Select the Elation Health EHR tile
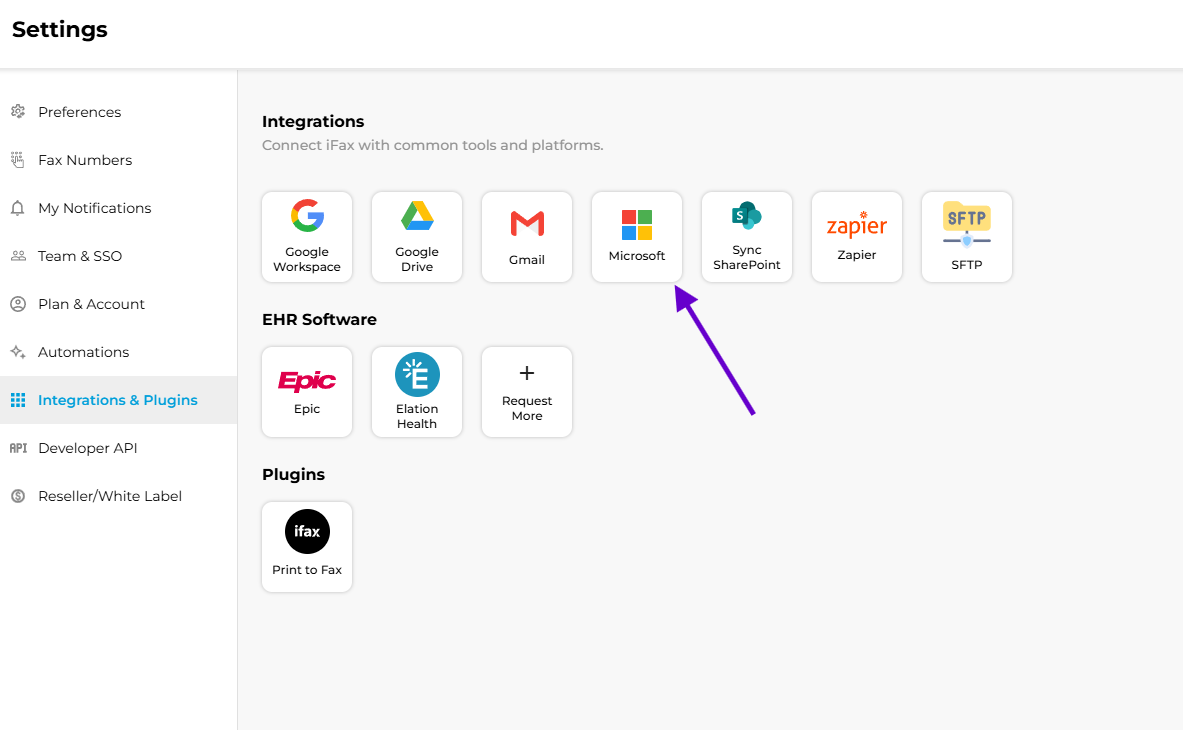 click(x=417, y=392)
